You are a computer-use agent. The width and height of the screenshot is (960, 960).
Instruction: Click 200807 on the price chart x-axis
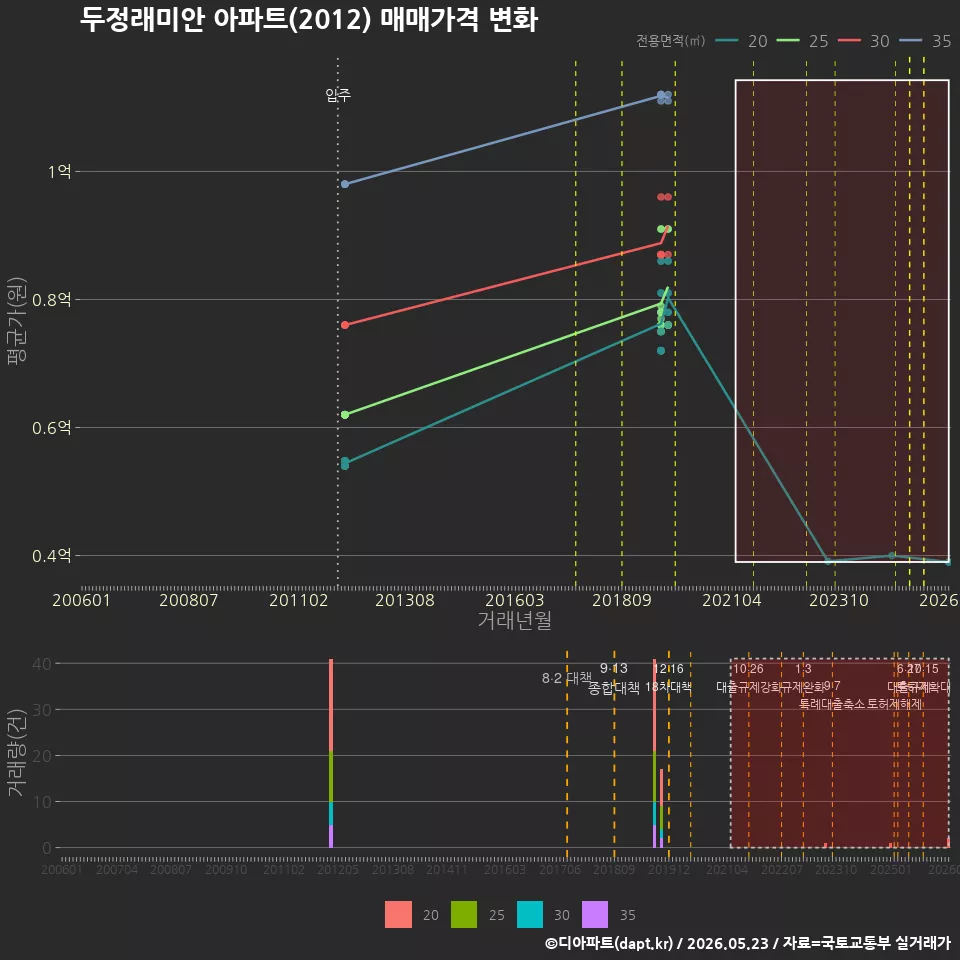pyautogui.click(x=189, y=600)
